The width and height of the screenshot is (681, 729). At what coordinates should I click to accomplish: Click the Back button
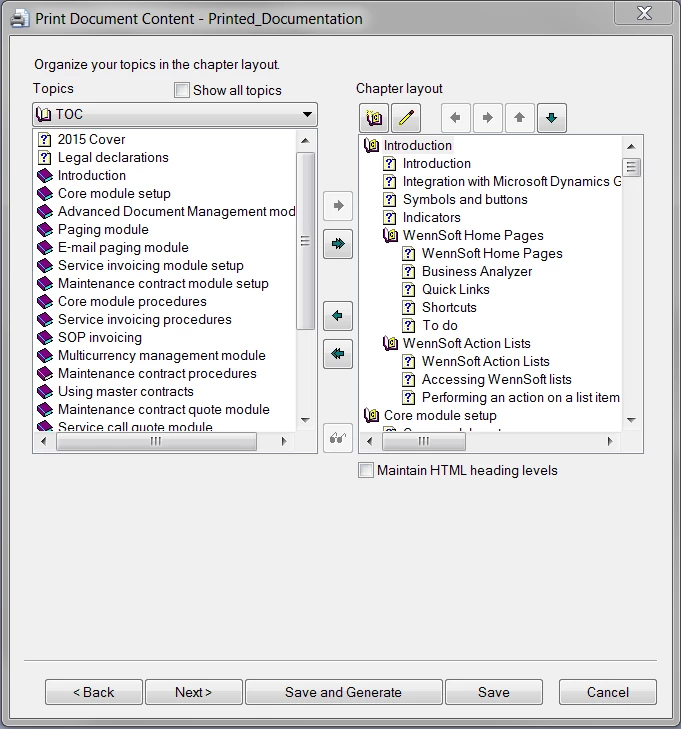tap(94, 692)
